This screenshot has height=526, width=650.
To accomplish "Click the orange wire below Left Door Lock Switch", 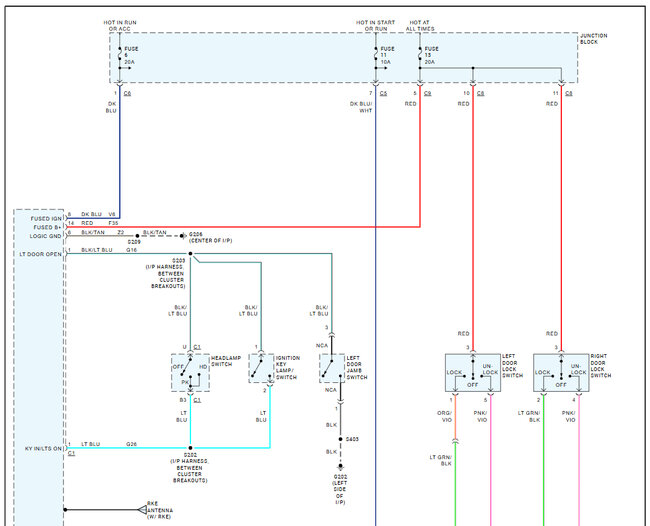I will click(455, 417).
